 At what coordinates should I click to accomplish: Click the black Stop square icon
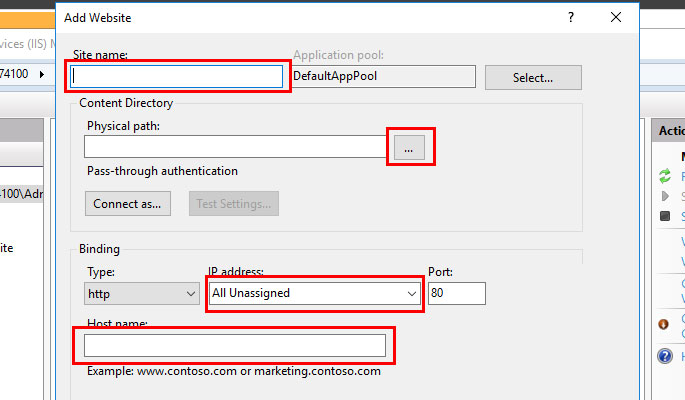[665, 216]
